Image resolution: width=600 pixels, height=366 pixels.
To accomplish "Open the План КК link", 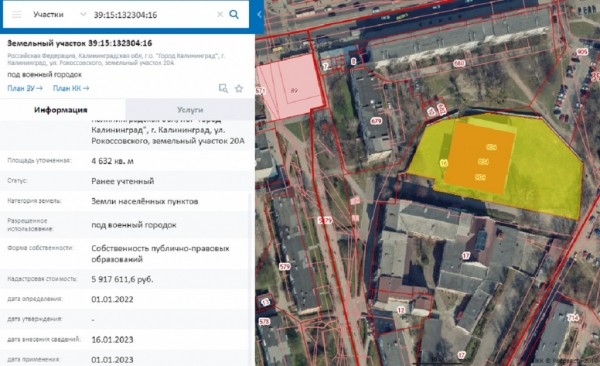I will point(71,88).
